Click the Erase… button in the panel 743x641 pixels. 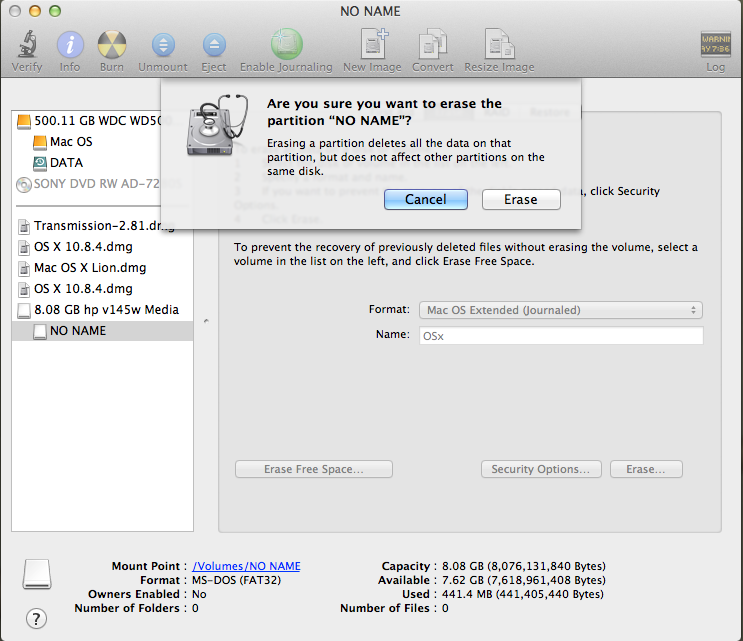(x=646, y=469)
